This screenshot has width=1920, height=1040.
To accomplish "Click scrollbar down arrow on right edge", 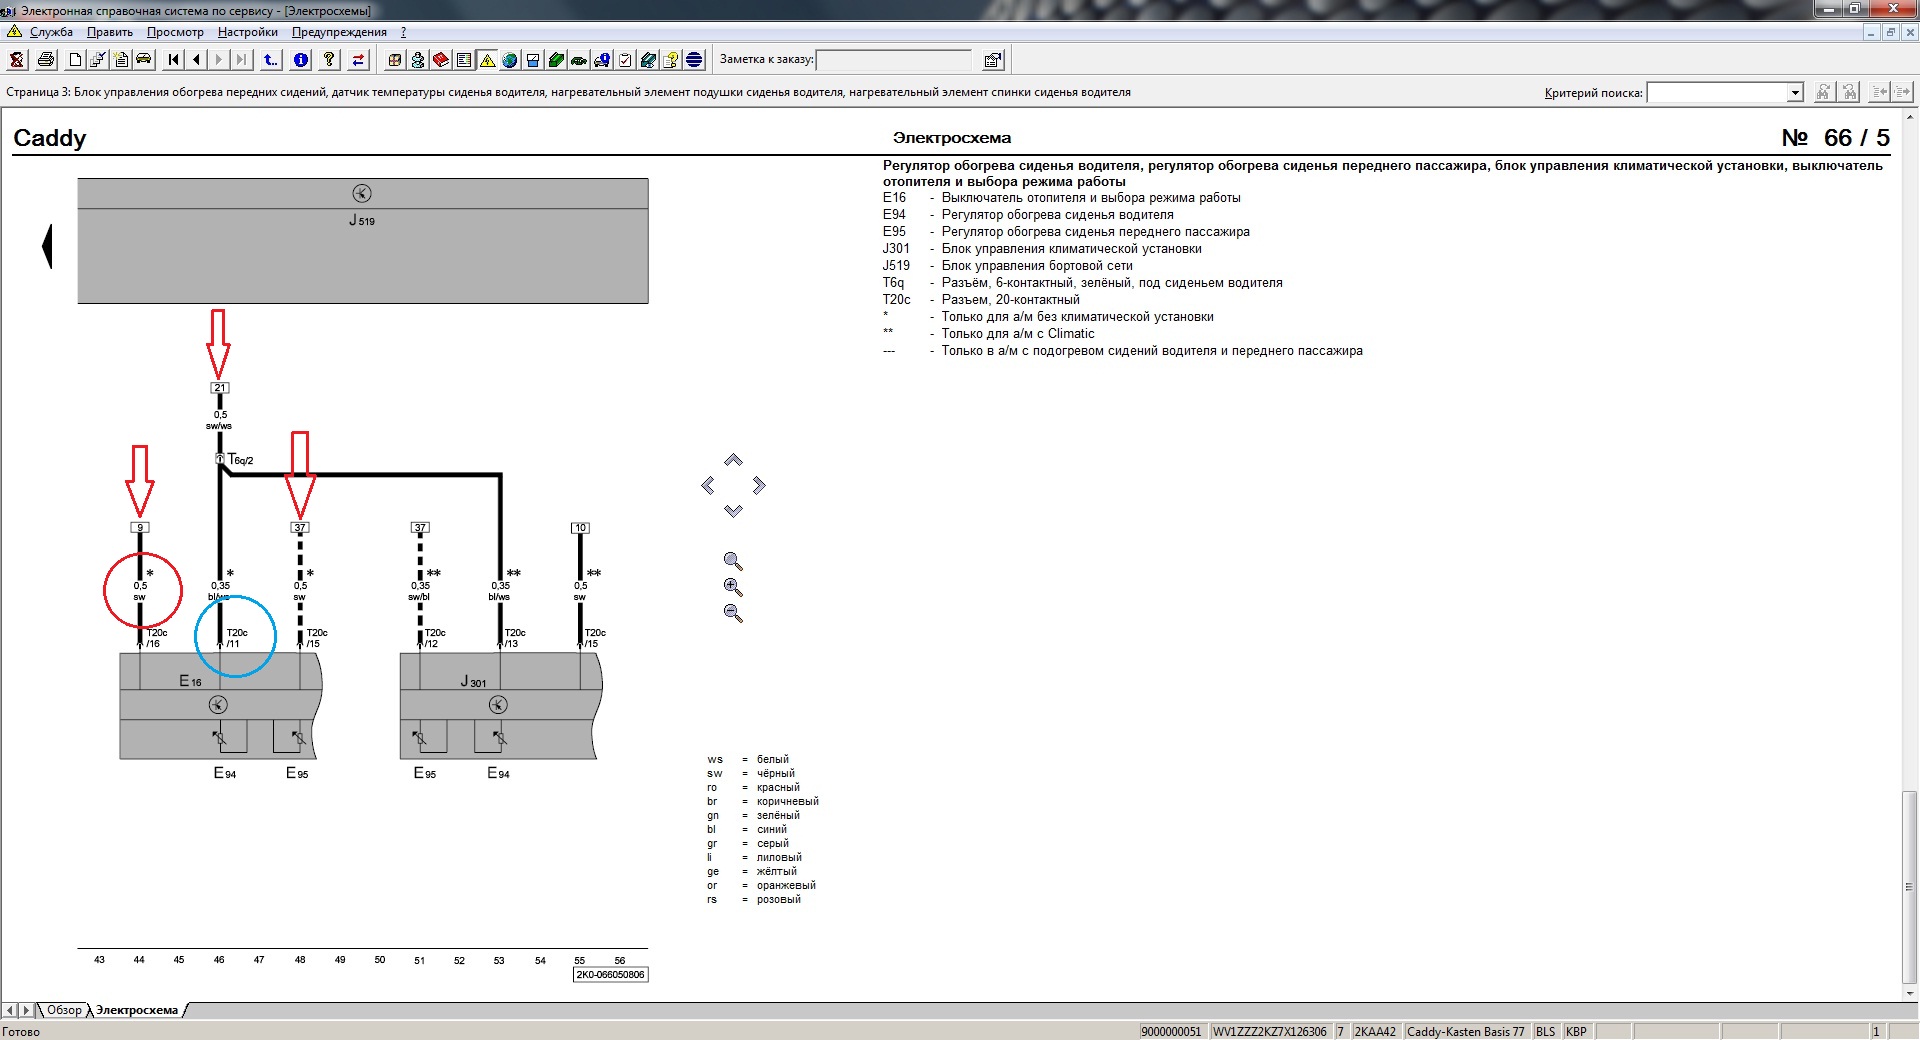I will pyautogui.click(x=1909, y=993).
